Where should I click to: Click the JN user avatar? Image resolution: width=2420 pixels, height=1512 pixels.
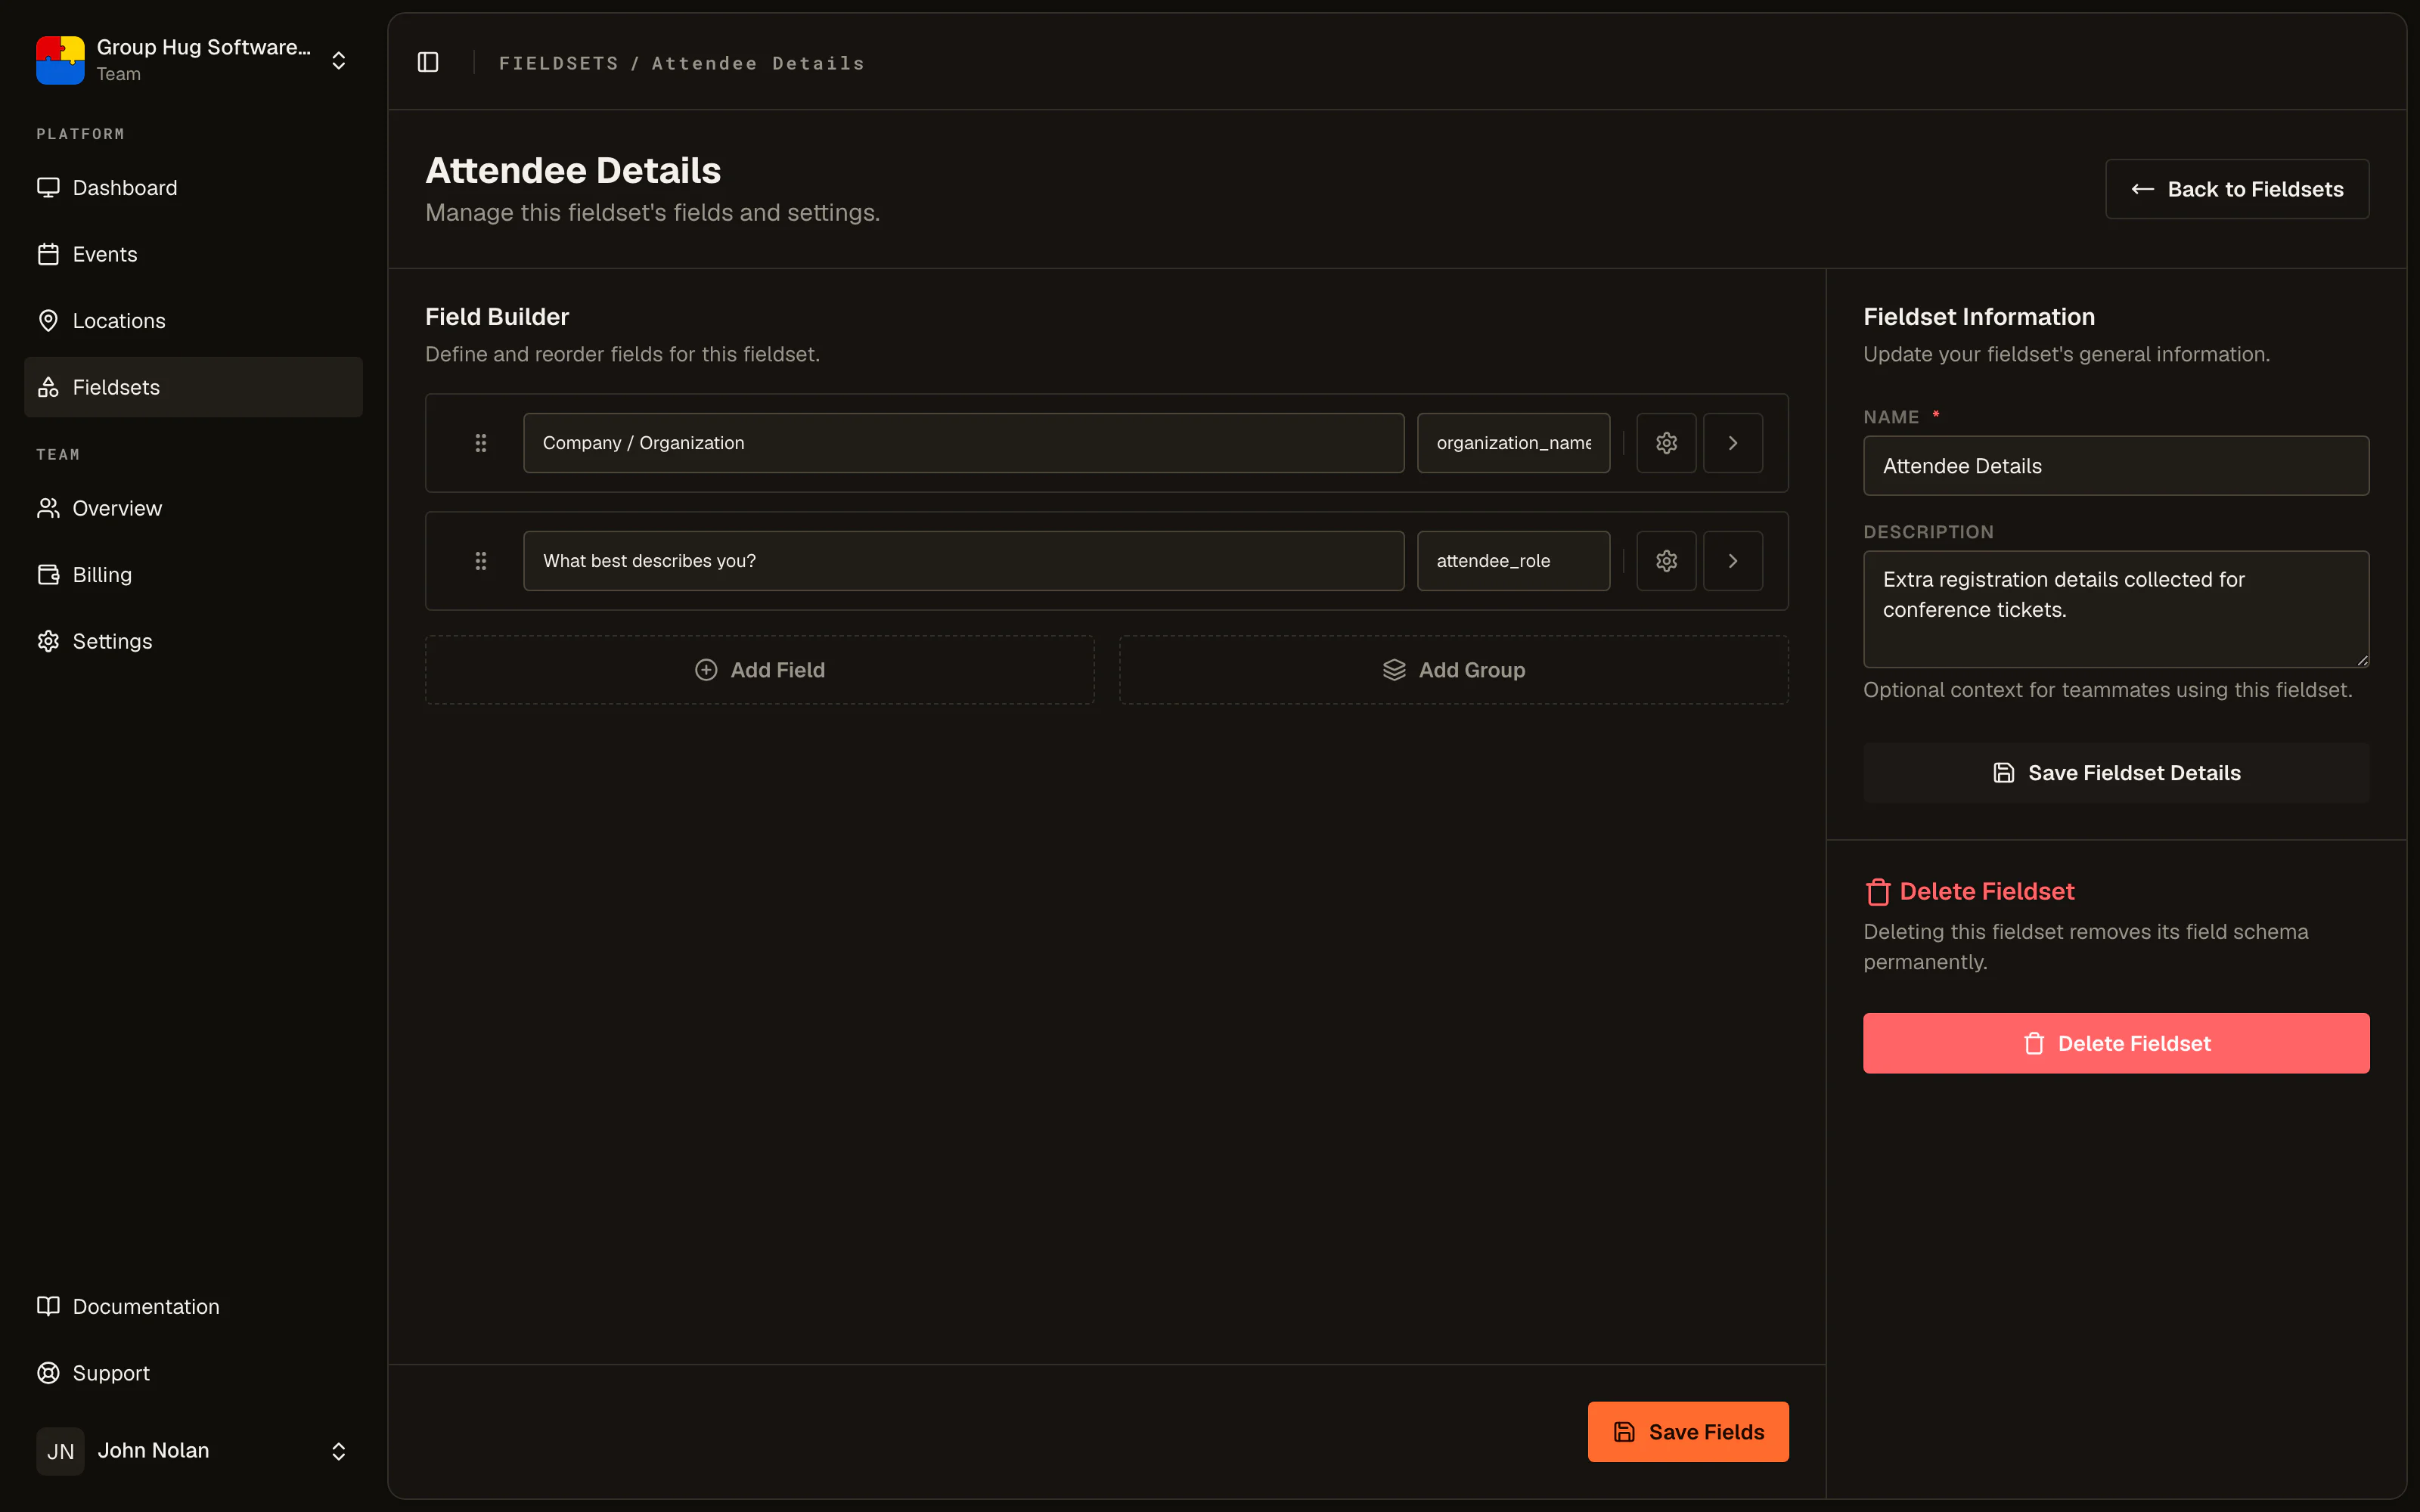pyautogui.click(x=60, y=1451)
